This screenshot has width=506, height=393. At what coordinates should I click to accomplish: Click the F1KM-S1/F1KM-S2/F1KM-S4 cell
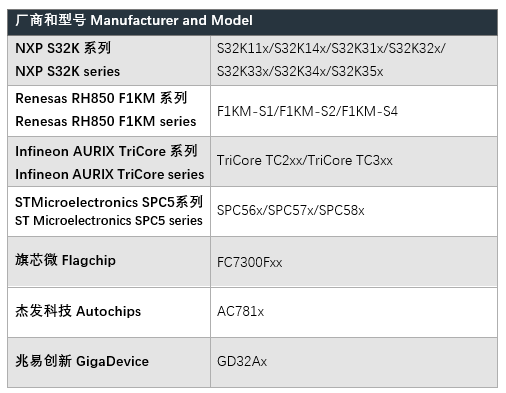coord(354,111)
